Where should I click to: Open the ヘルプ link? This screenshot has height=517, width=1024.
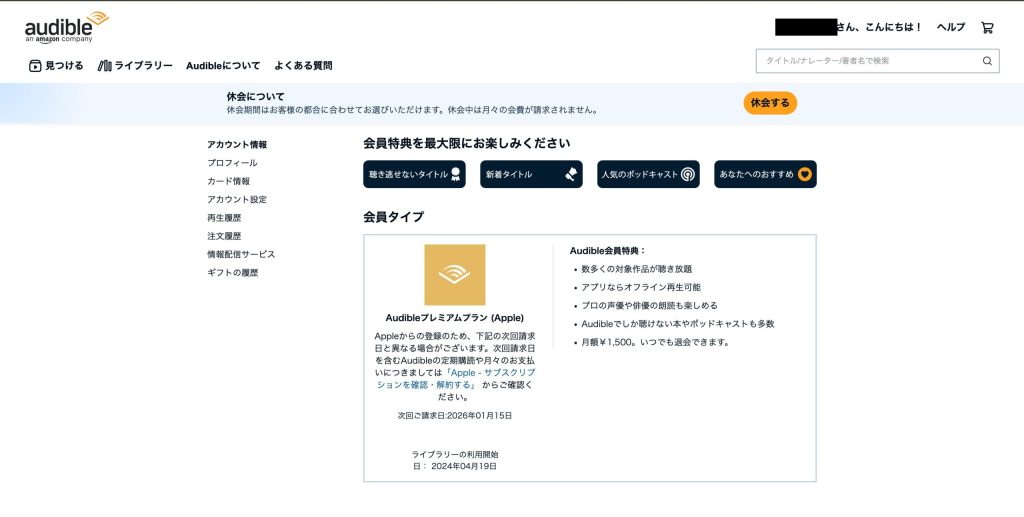[951, 27]
